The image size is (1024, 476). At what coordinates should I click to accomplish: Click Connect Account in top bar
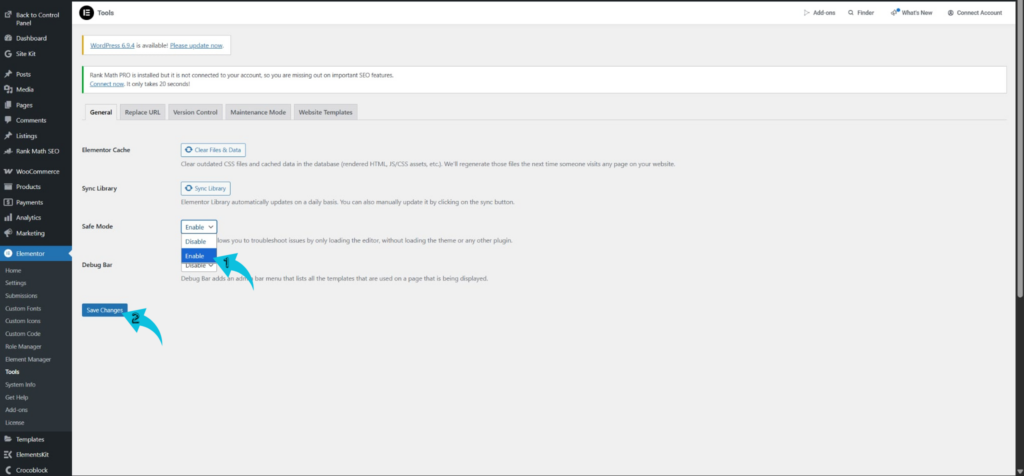pyautogui.click(x=974, y=12)
